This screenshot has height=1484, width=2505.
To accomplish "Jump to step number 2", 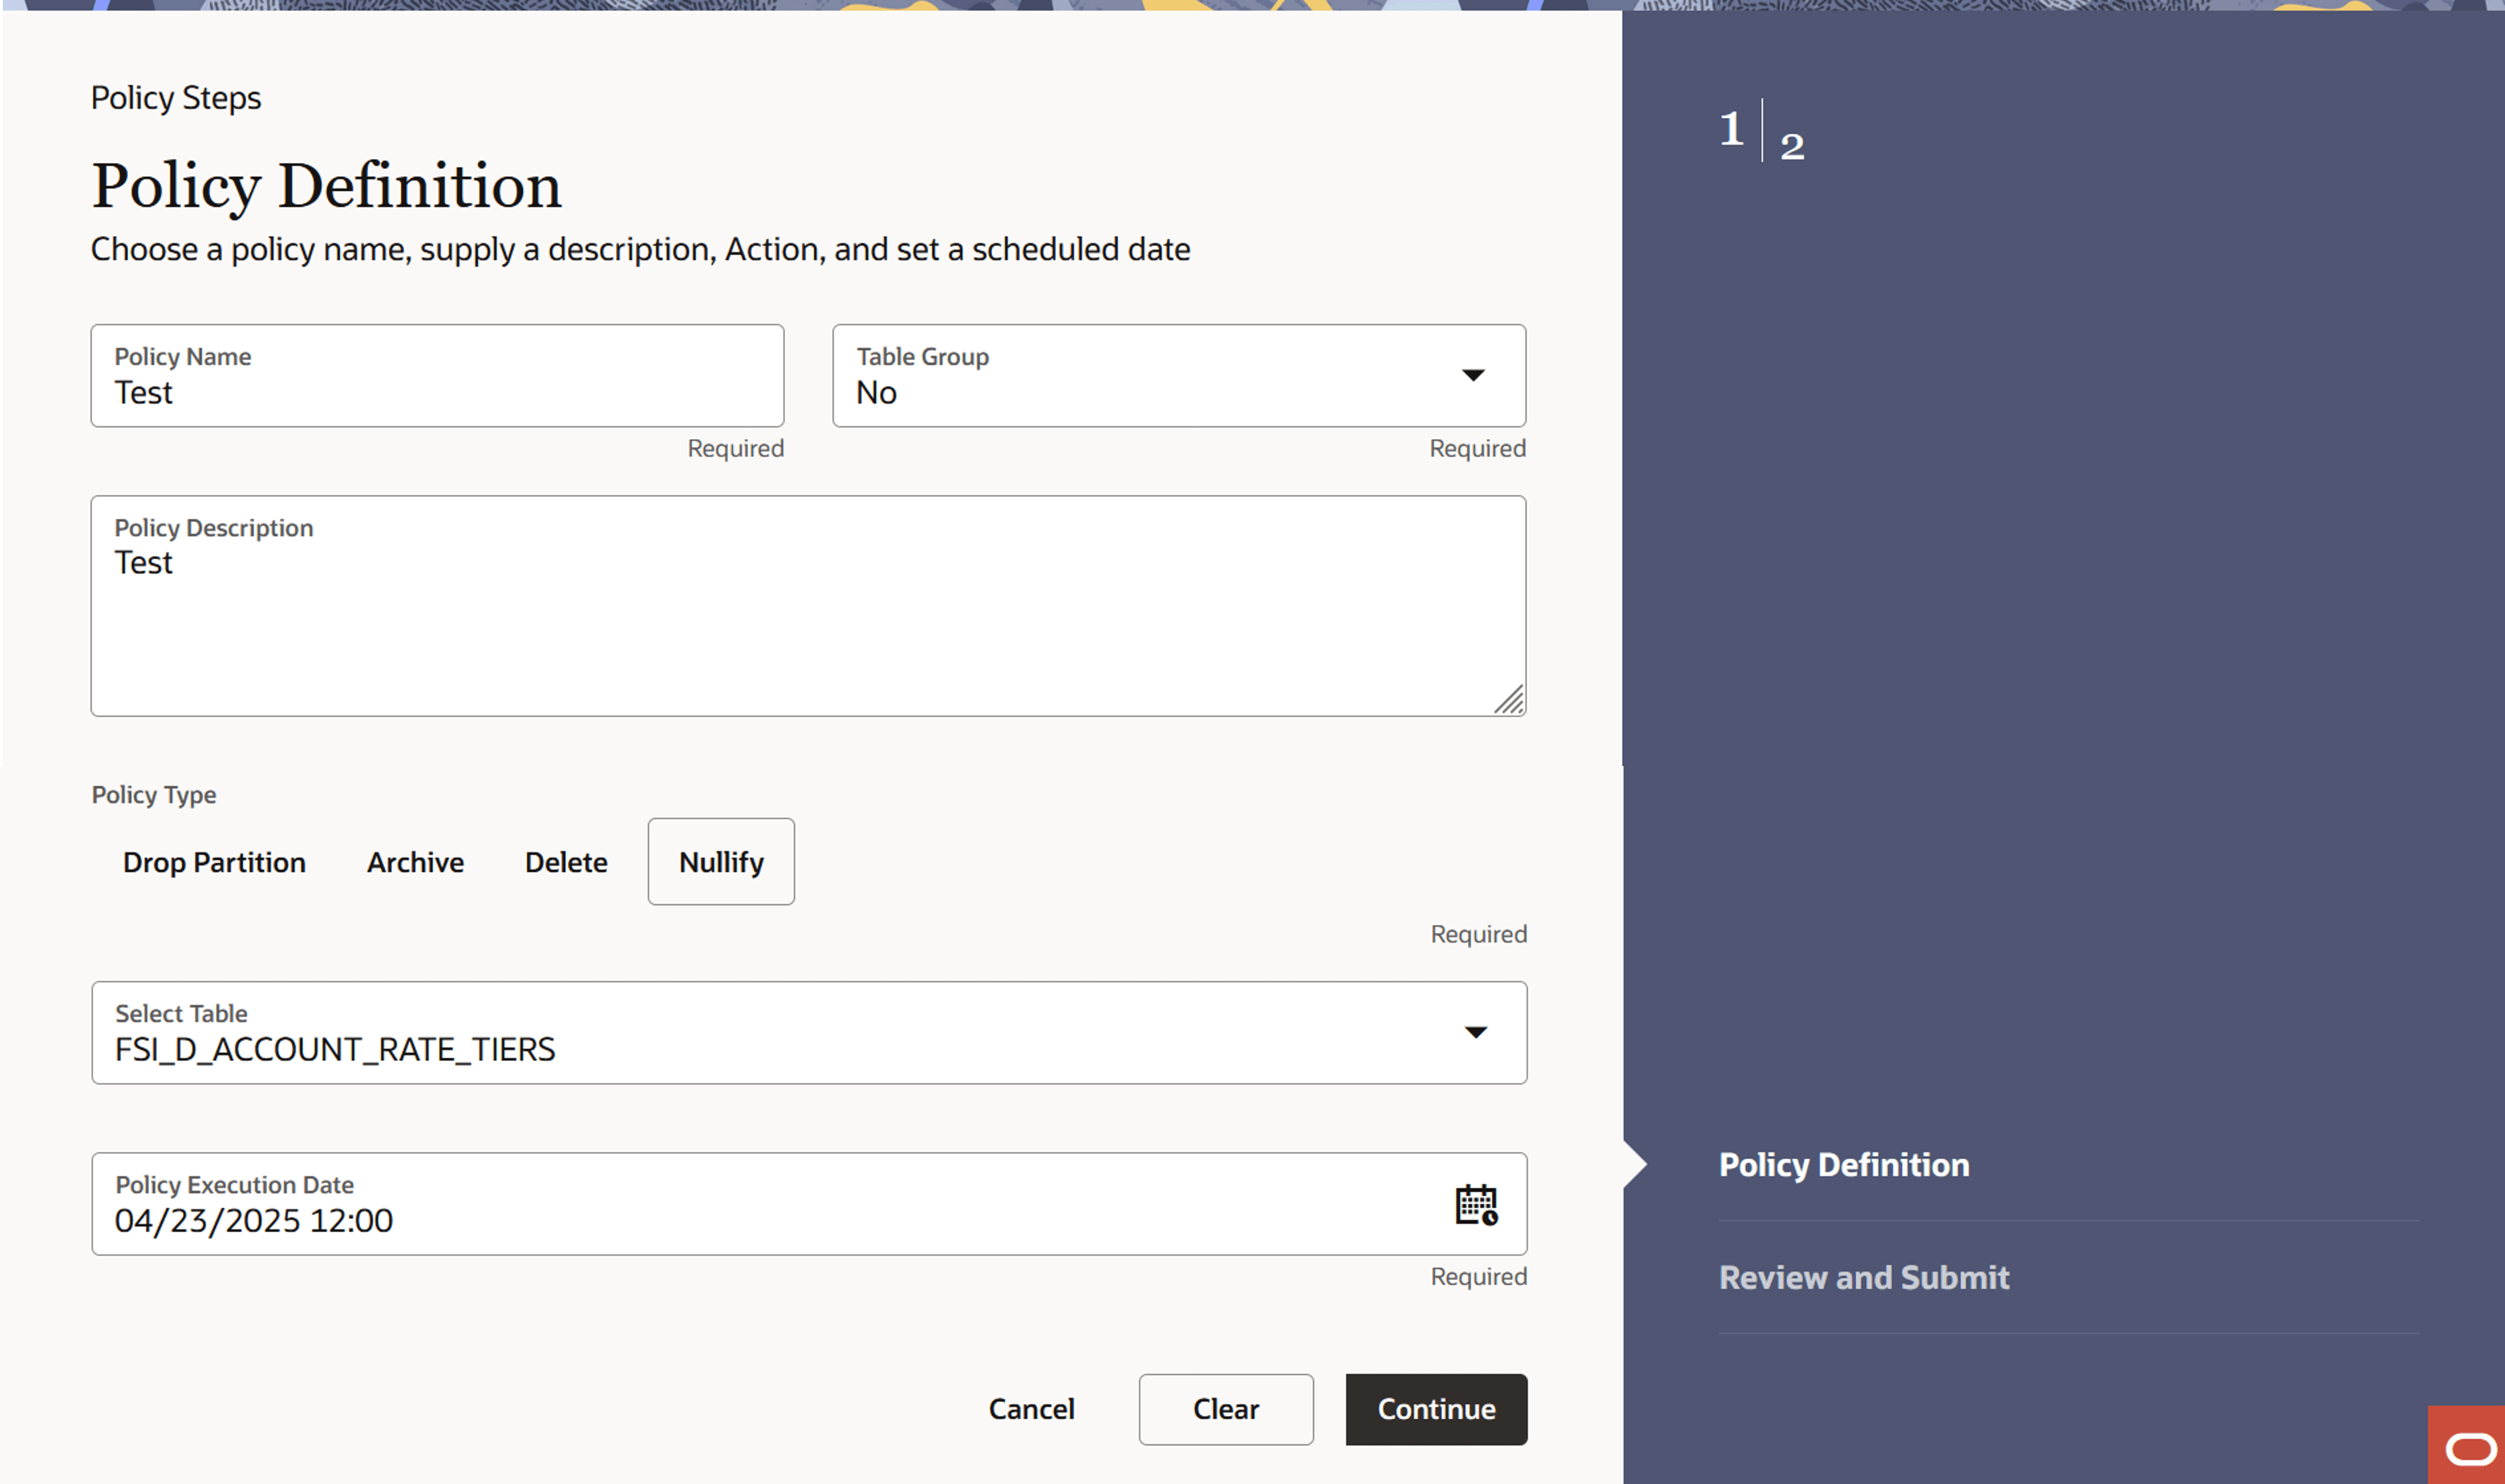I will [x=1792, y=147].
